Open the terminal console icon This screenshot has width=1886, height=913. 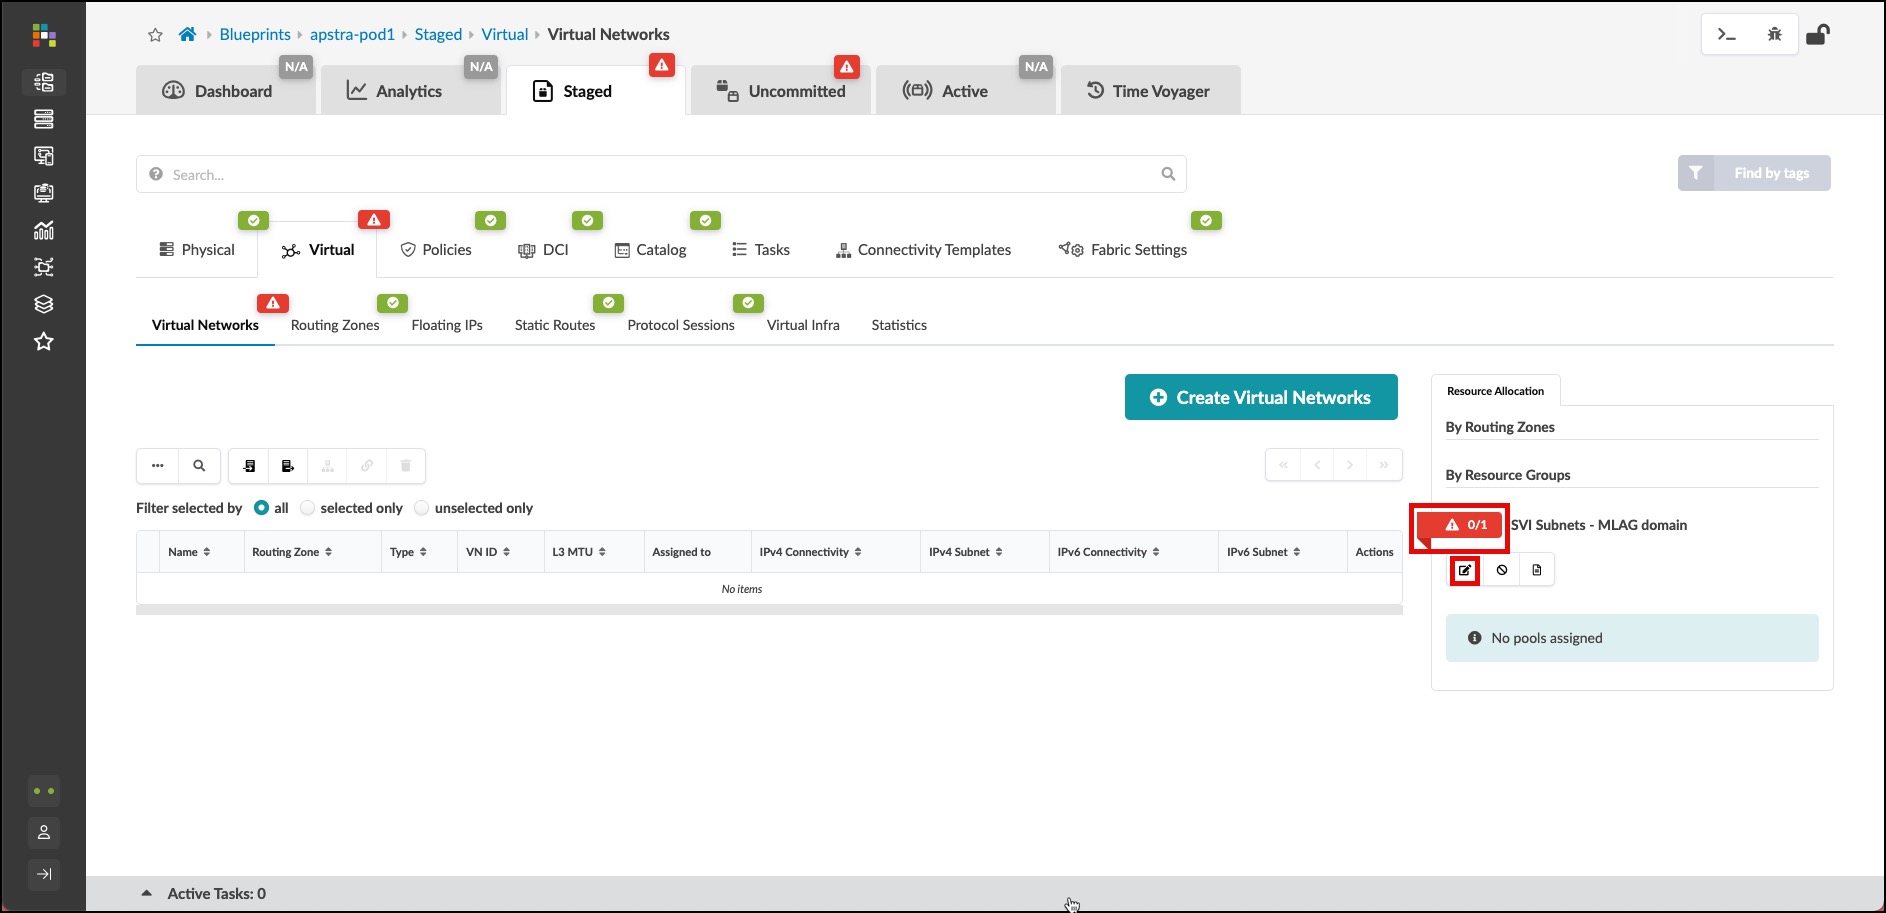click(x=1726, y=35)
